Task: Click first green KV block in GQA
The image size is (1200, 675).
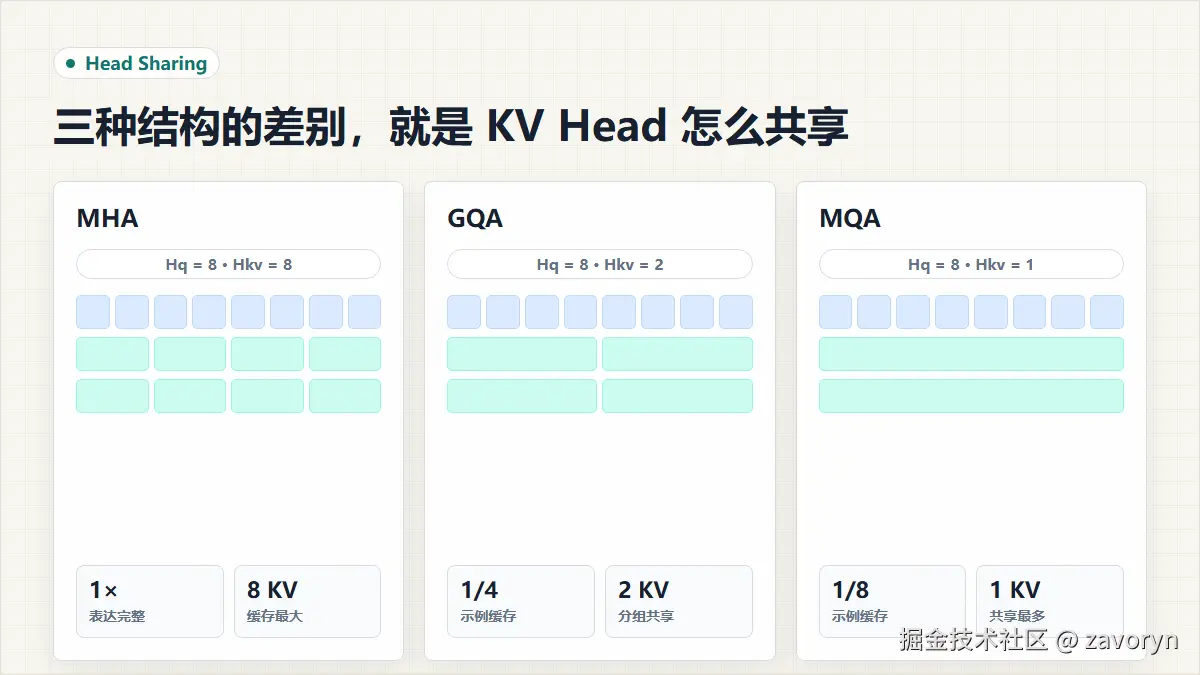Action: coord(522,354)
